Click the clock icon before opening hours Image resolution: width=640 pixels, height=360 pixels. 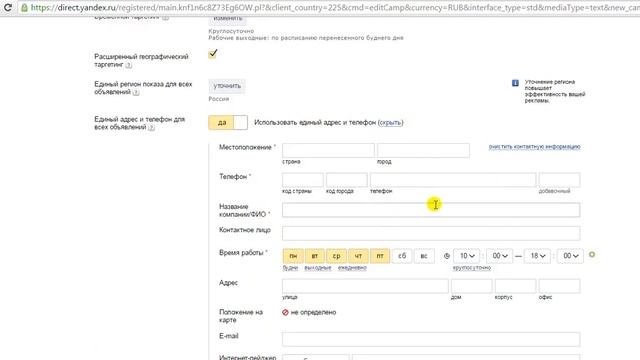point(447,256)
